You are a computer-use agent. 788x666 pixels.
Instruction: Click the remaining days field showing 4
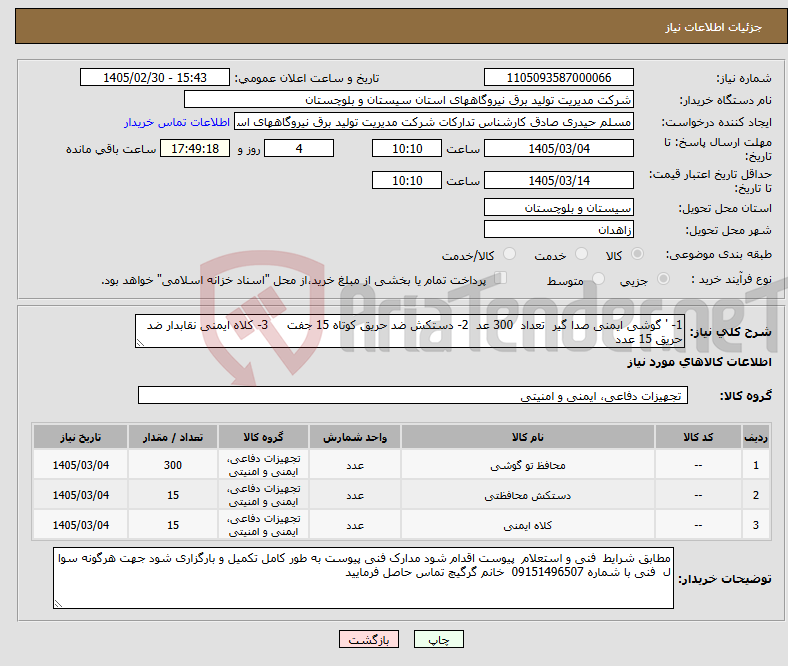(x=299, y=149)
